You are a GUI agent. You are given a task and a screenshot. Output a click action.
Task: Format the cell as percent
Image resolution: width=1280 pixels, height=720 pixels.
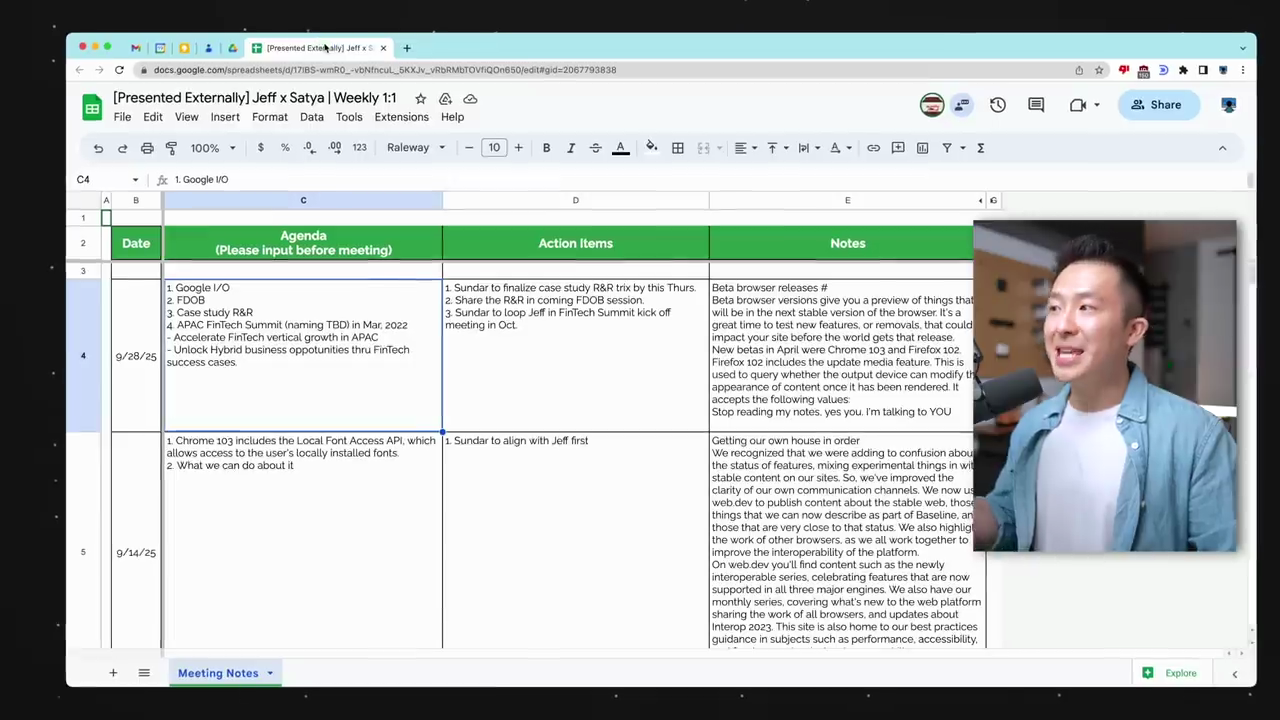pos(285,148)
